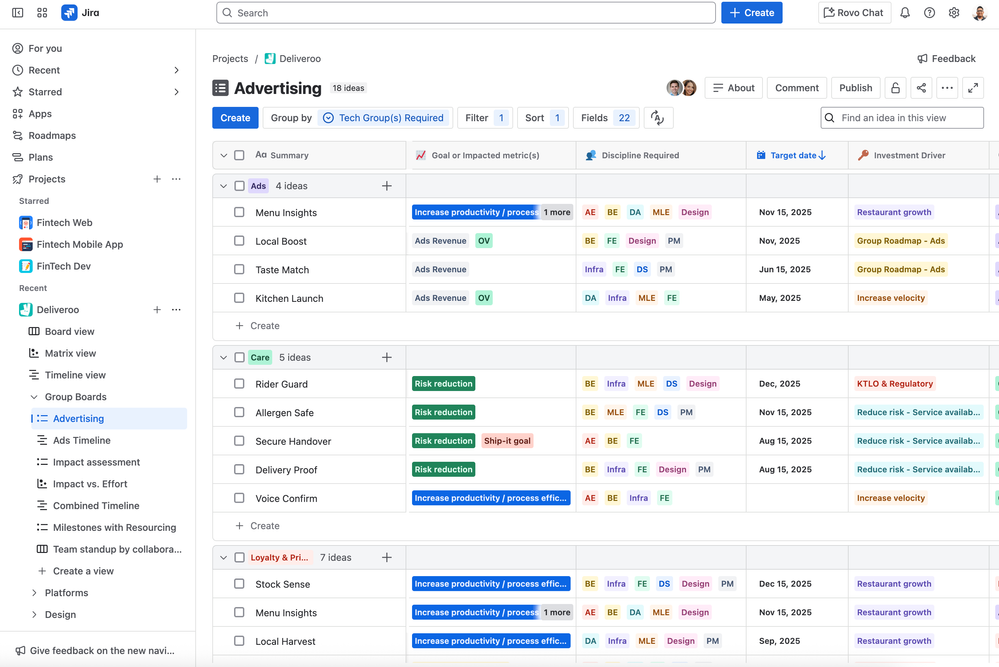Open Board view

[69, 331]
